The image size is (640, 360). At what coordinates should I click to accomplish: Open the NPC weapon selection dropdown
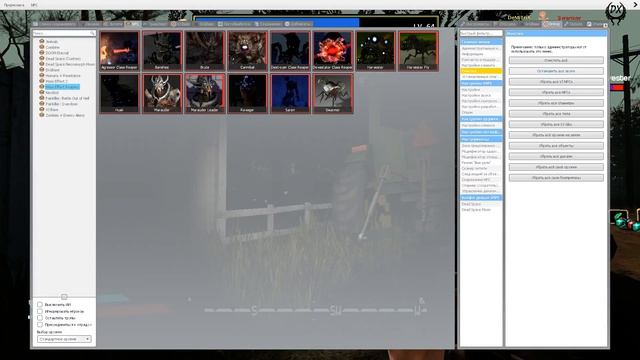pyautogui.click(x=64, y=339)
